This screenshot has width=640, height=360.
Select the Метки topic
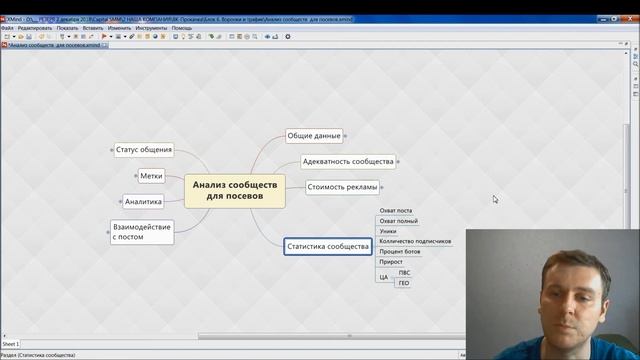click(151, 176)
